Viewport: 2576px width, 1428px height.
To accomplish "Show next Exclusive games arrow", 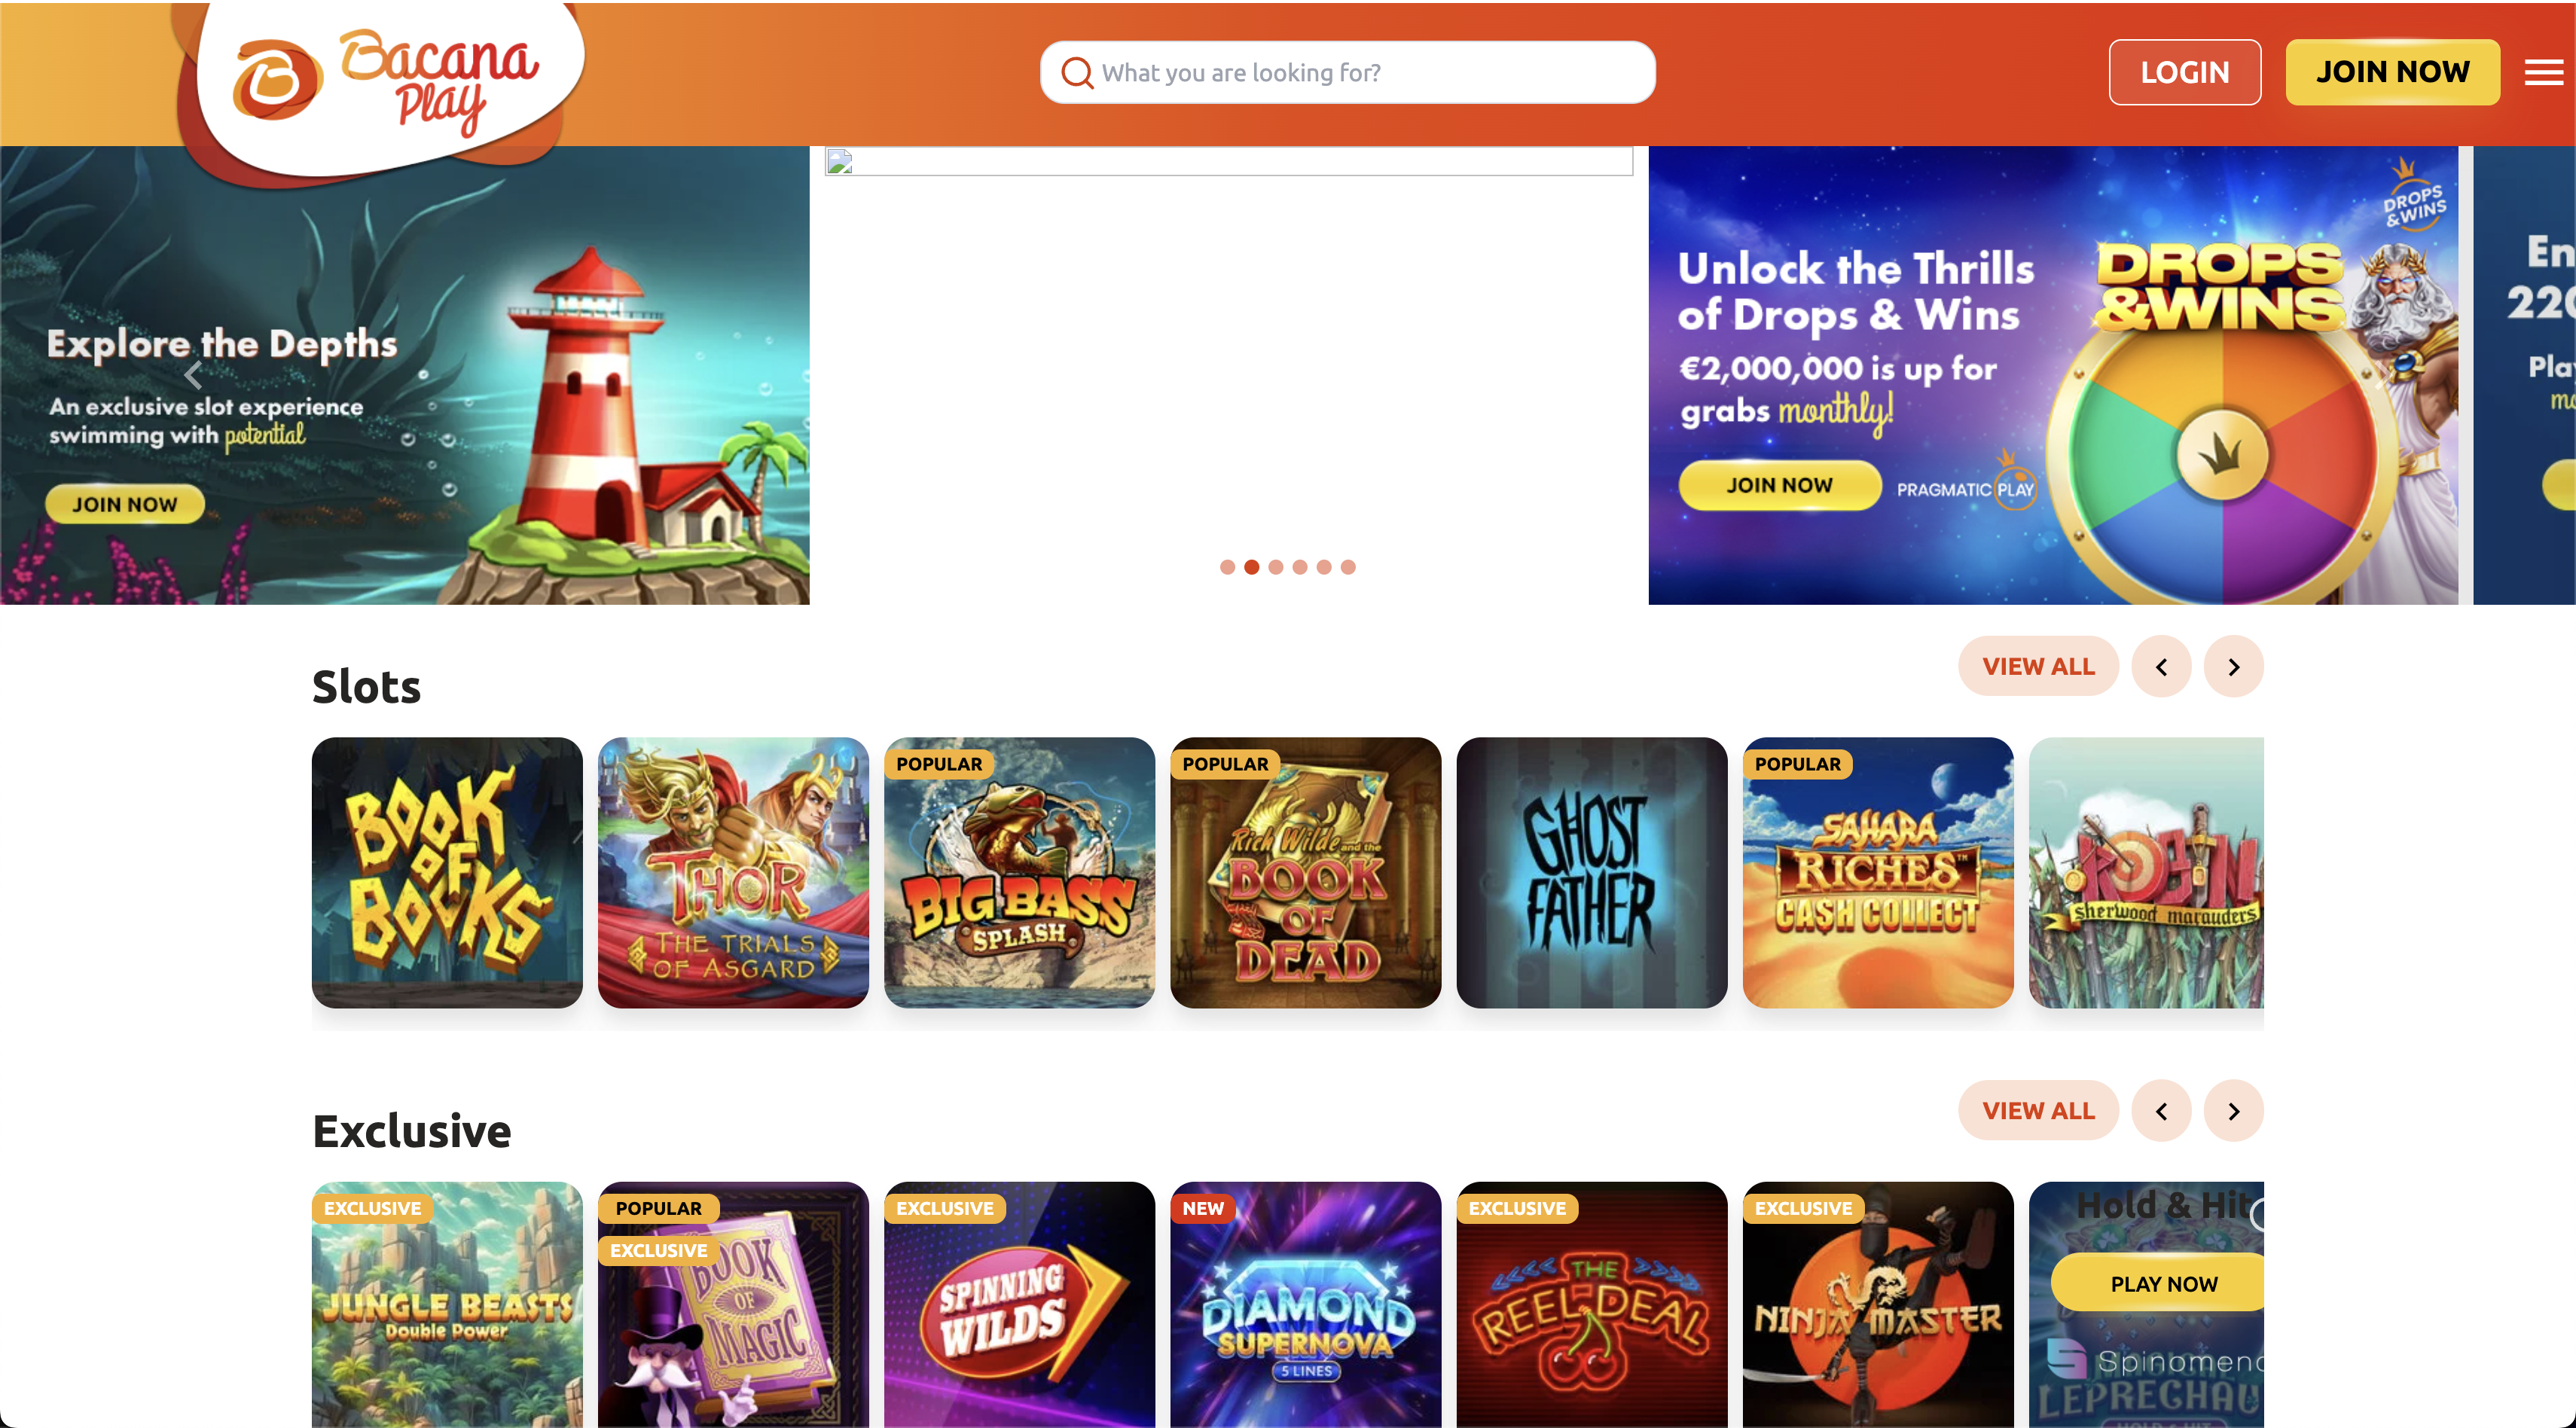I will pyautogui.click(x=2233, y=1111).
